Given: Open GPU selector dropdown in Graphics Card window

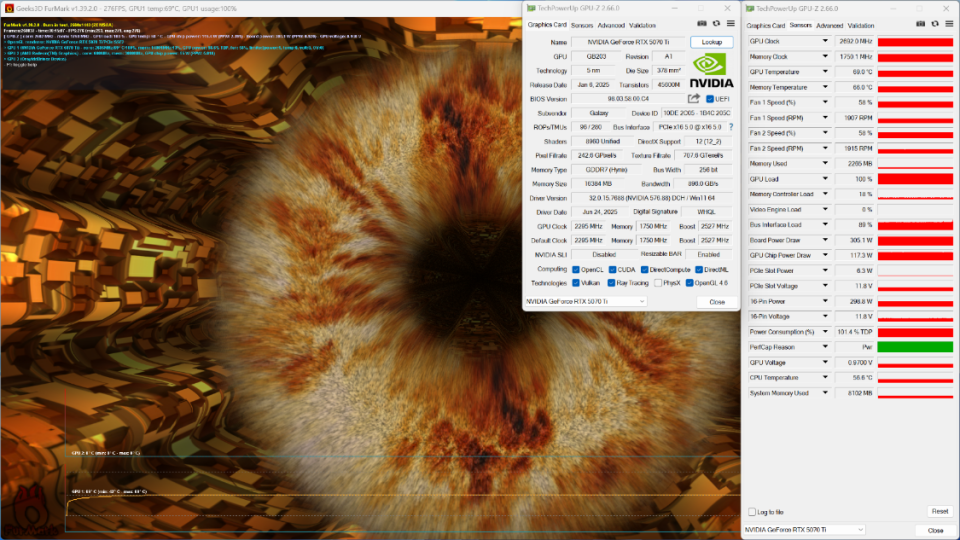Looking at the screenshot, I should (586, 301).
